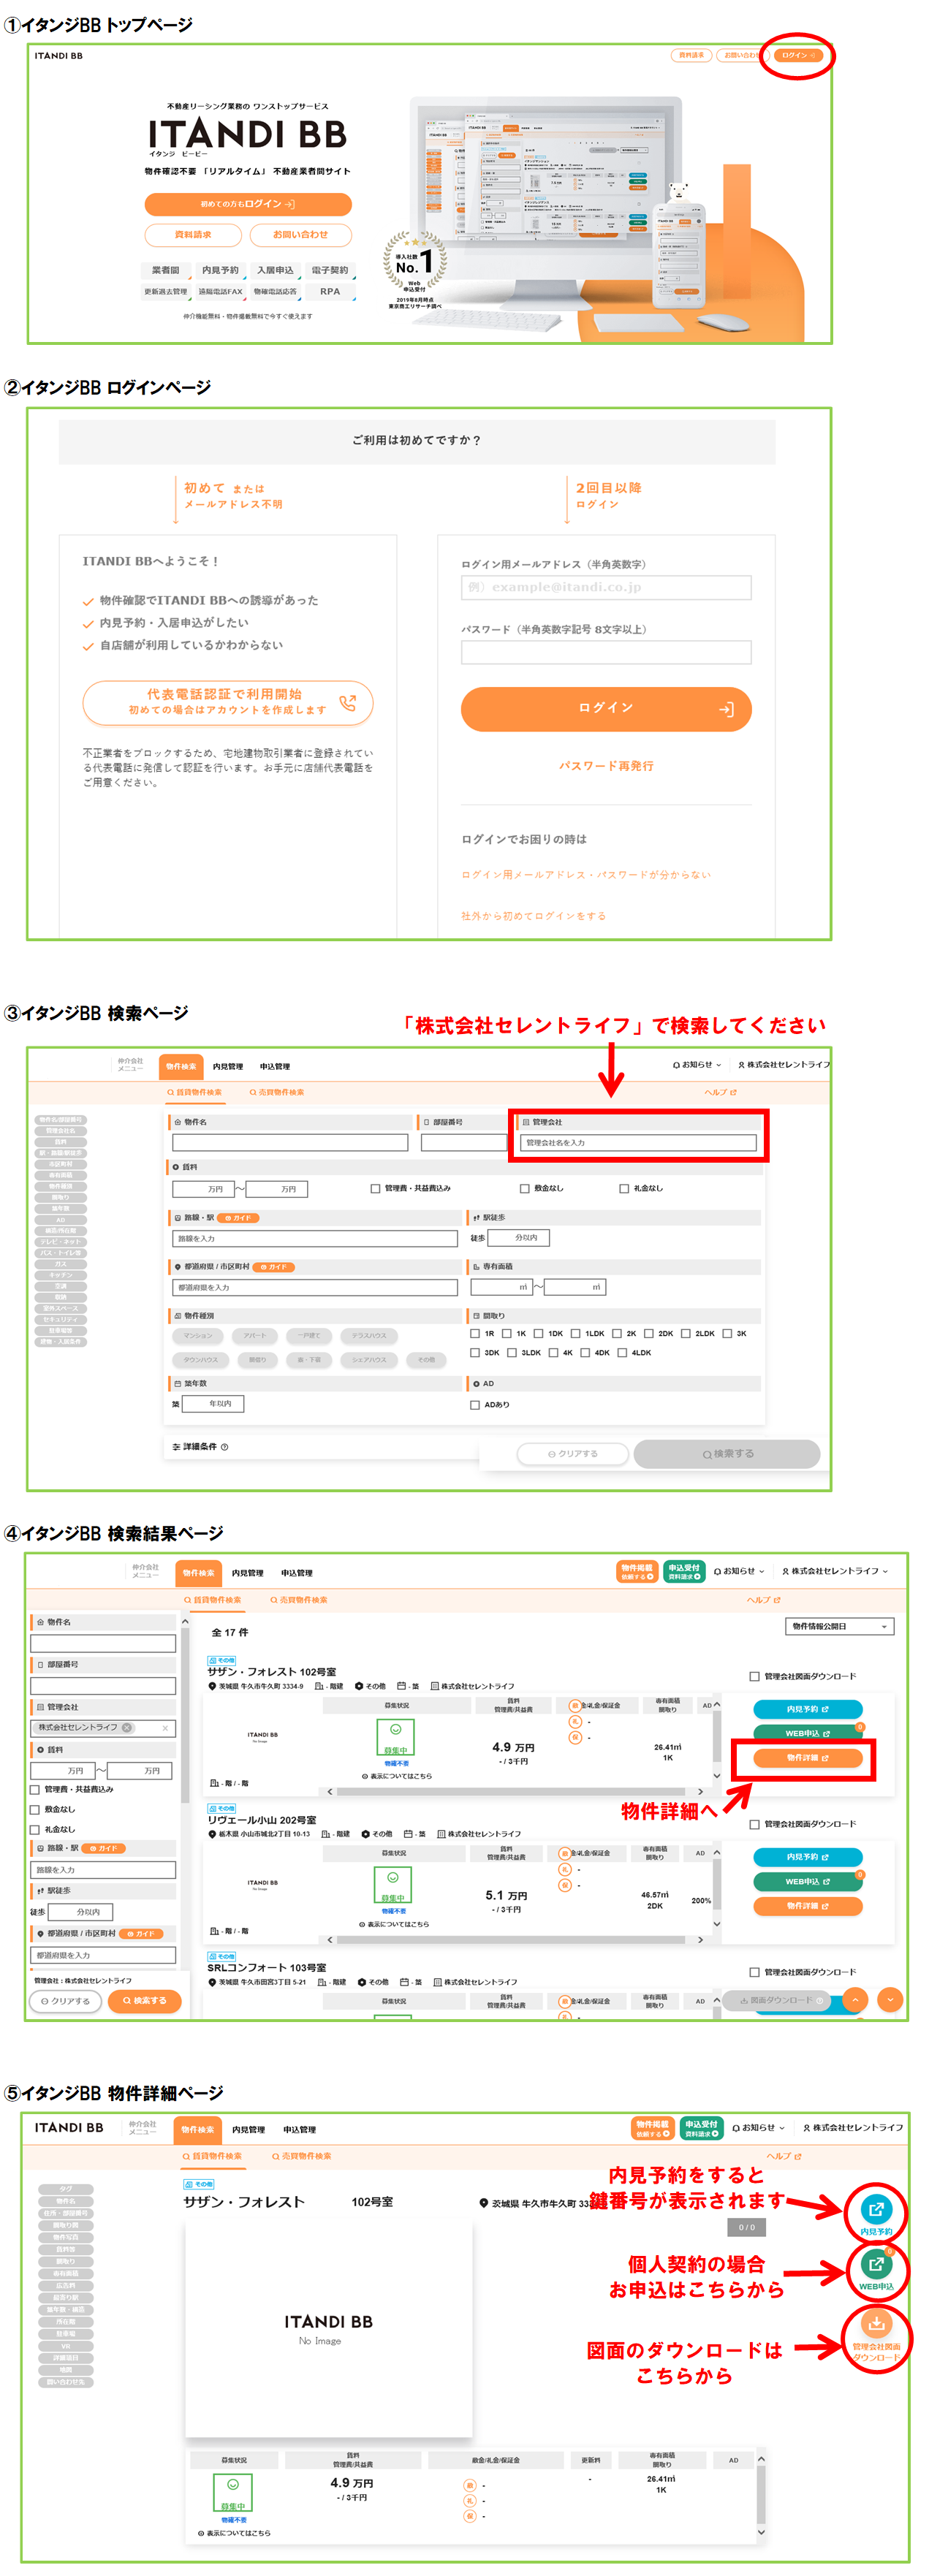The image size is (948, 2576).
Task: Click the down chevron on detail page table
Action: (761, 2532)
